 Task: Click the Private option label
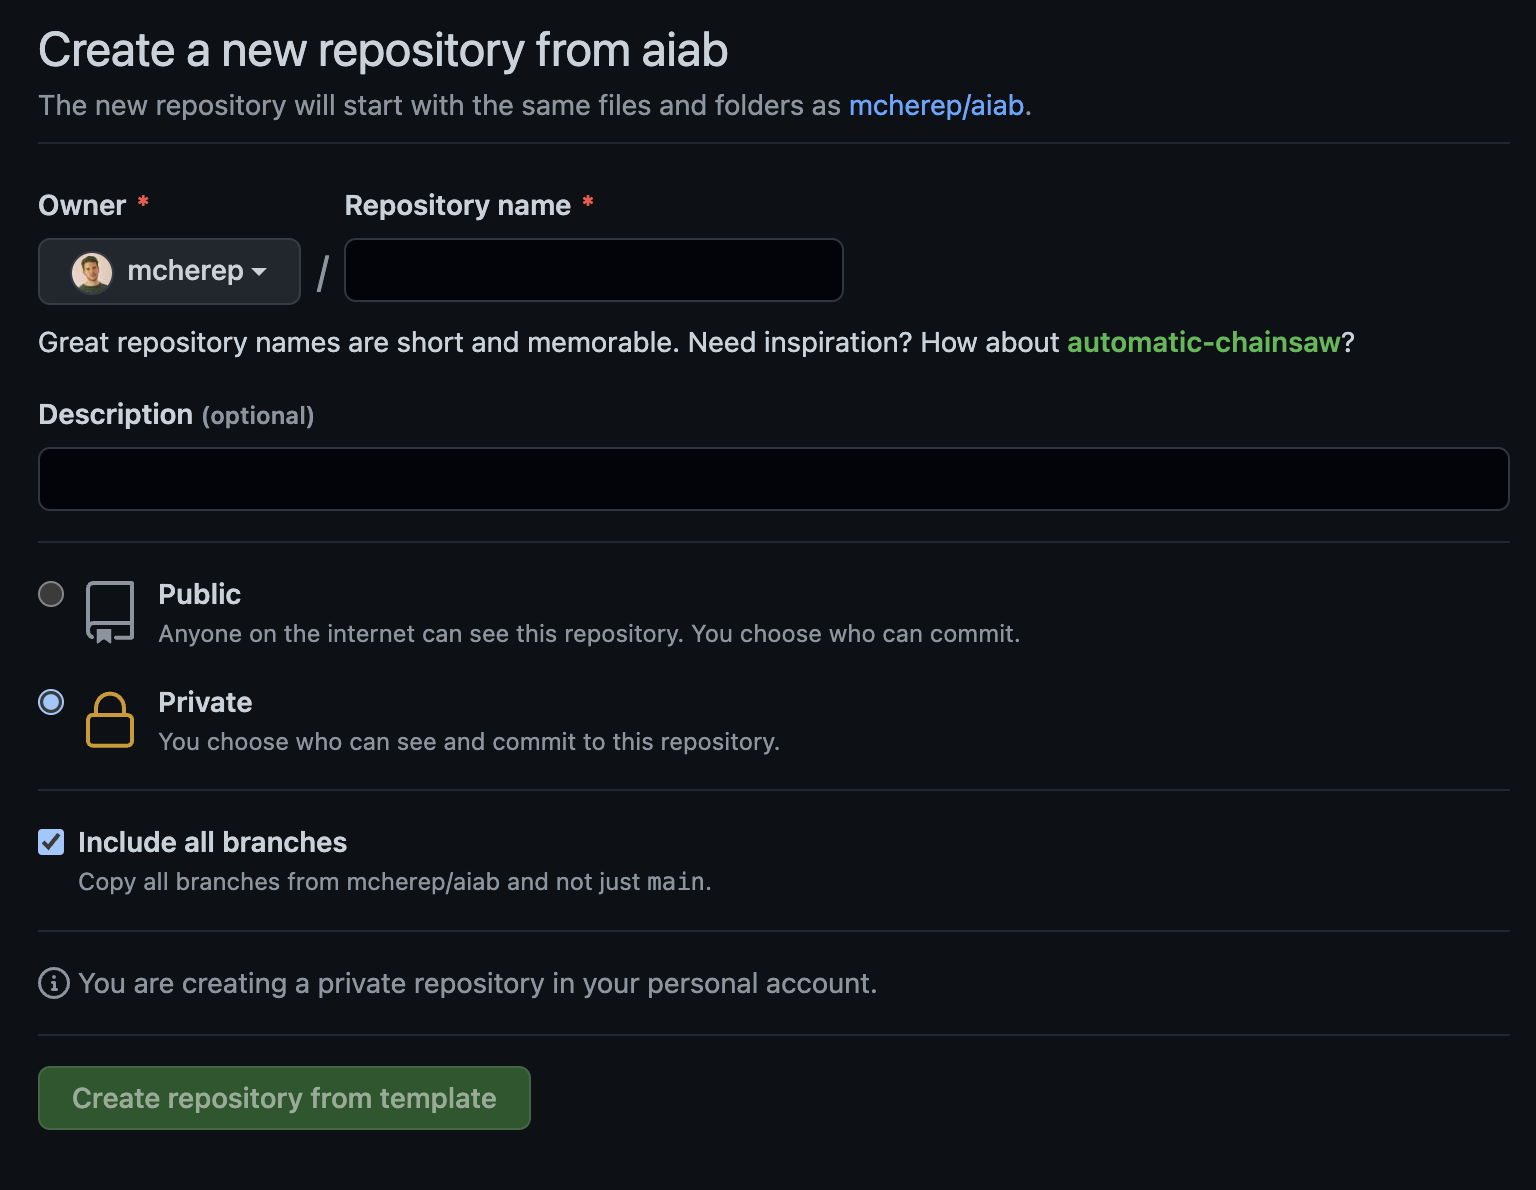click(205, 702)
